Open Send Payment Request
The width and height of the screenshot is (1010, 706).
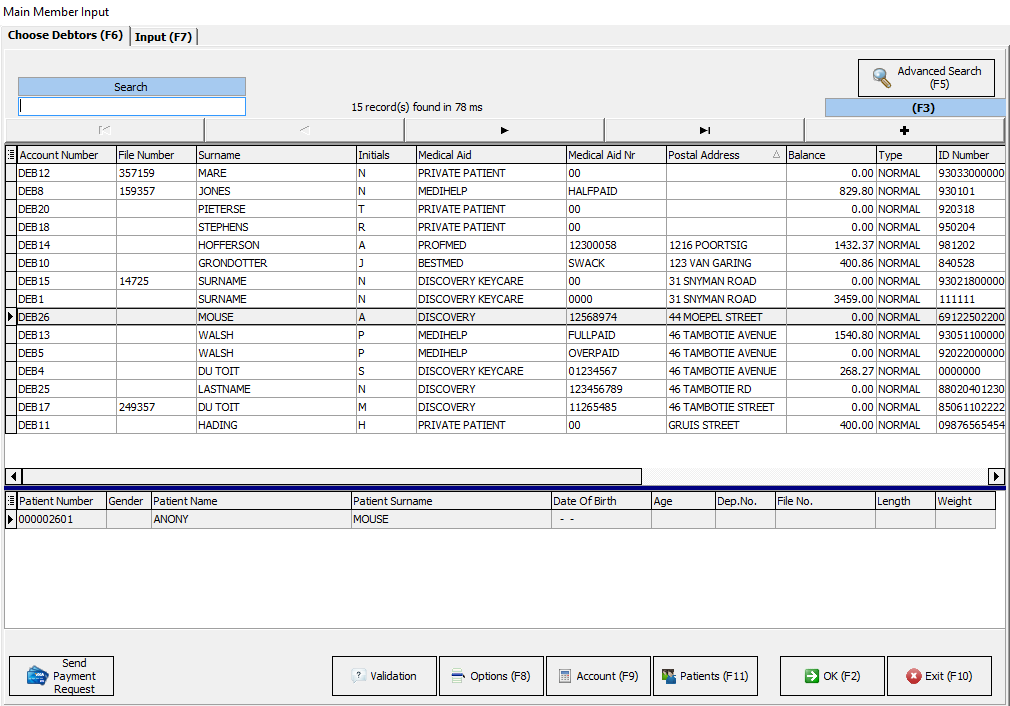point(61,676)
